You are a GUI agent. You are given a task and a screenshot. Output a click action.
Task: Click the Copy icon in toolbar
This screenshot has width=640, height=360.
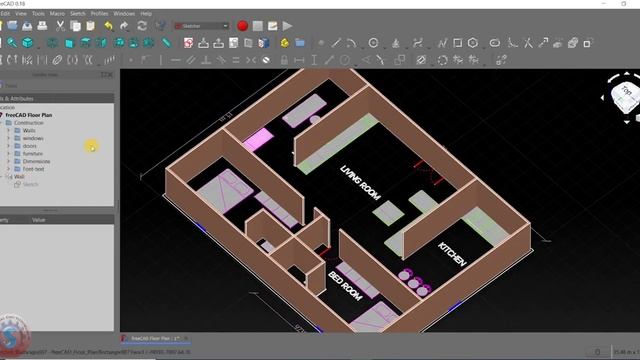[76, 26]
